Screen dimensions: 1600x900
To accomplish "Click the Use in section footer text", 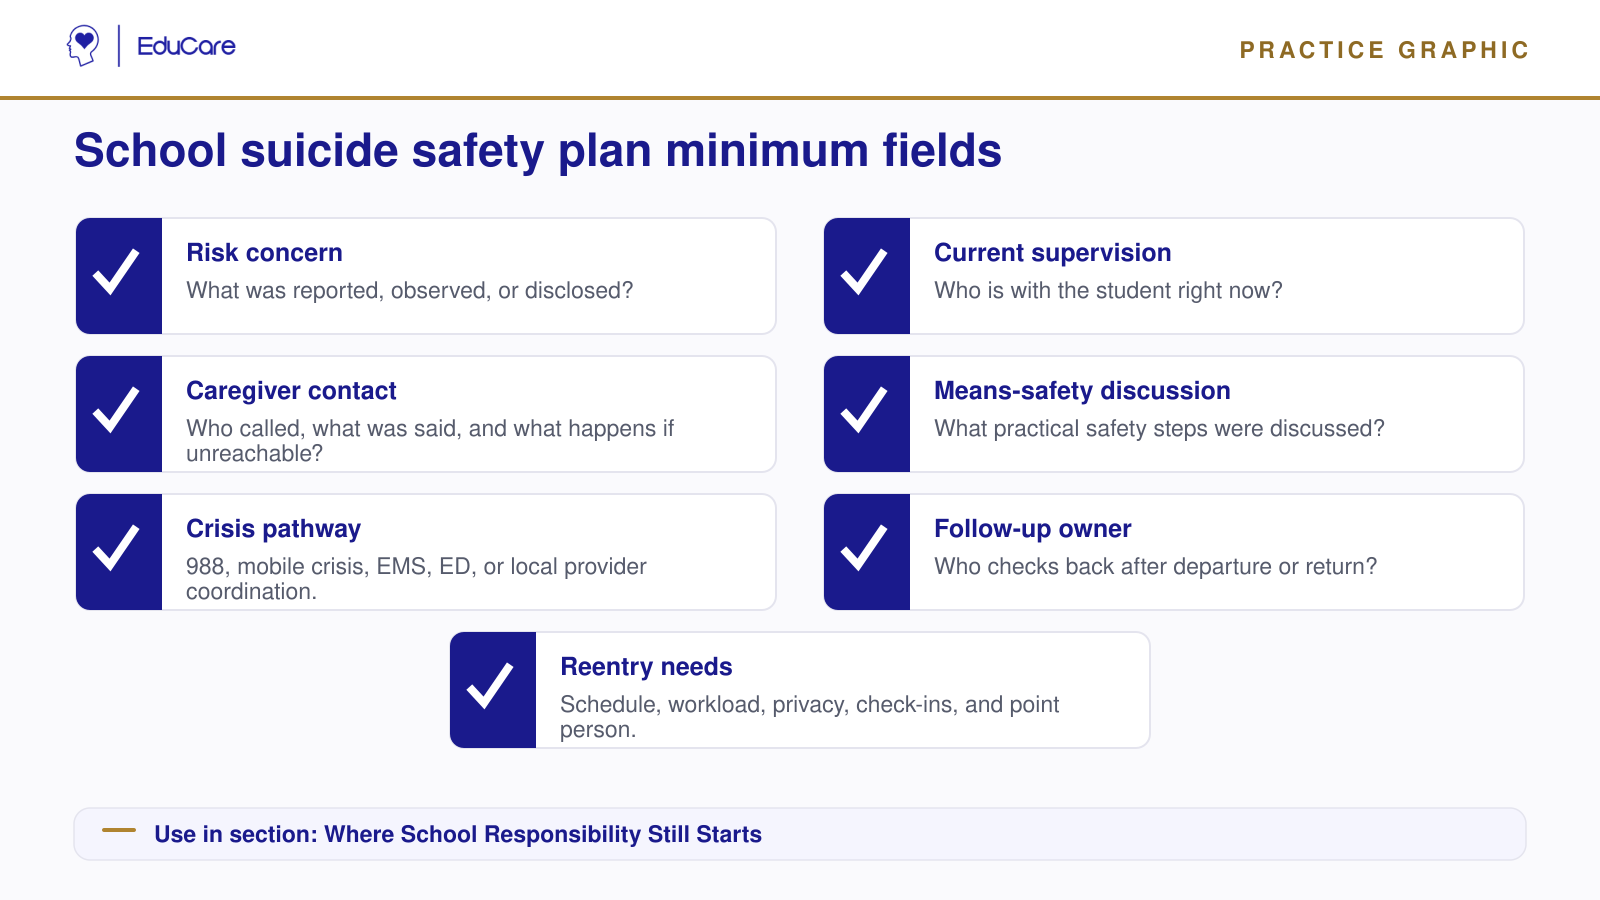I will coord(458,834).
